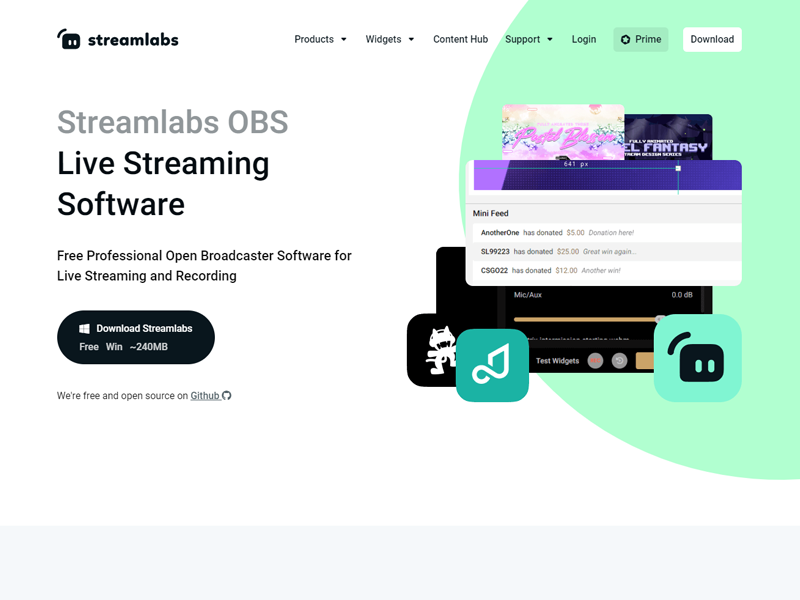Click the Mini Feed heading
Image resolution: width=800 pixels, height=600 pixels.
490,213
